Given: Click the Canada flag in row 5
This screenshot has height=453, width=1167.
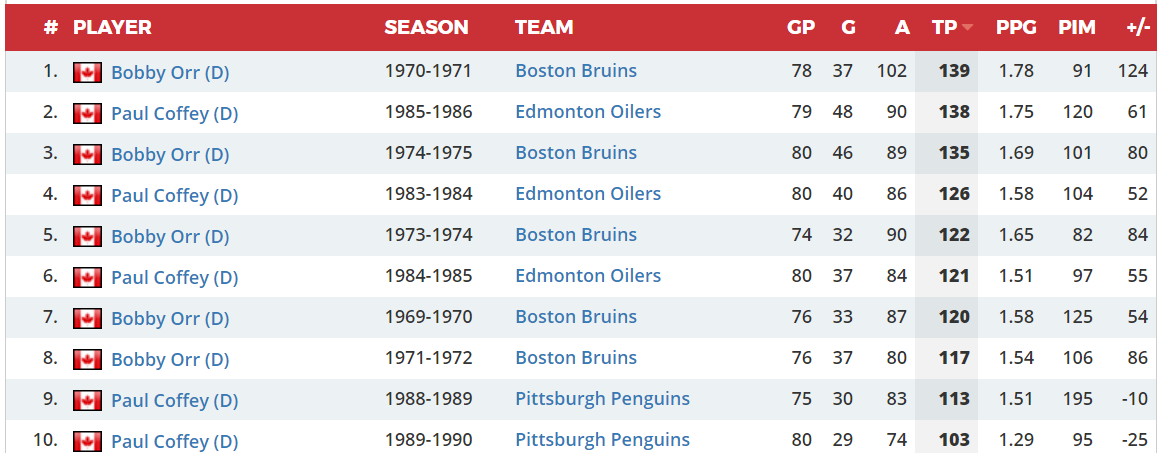Looking at the screenshot, I should 87,237.
